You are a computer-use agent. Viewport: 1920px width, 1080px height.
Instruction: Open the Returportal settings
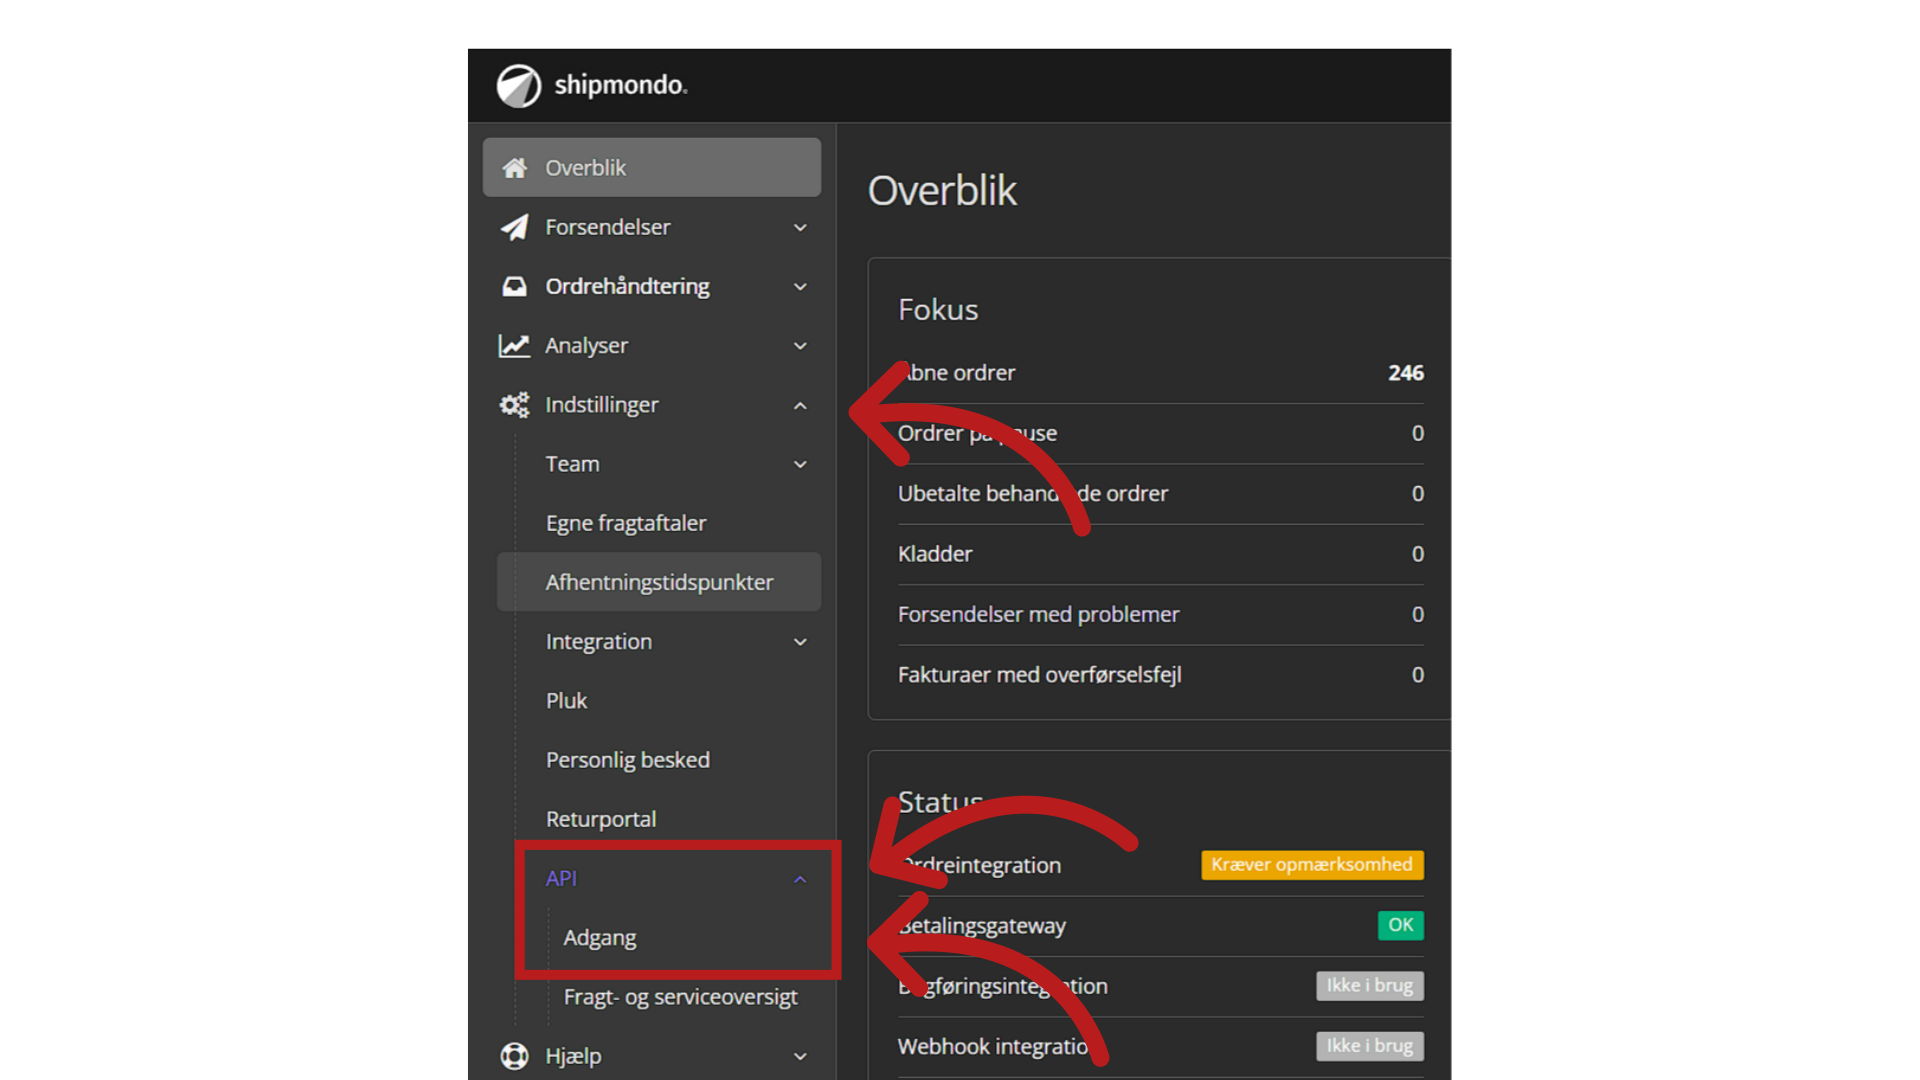pyautogui.click(x=659, y=819)
